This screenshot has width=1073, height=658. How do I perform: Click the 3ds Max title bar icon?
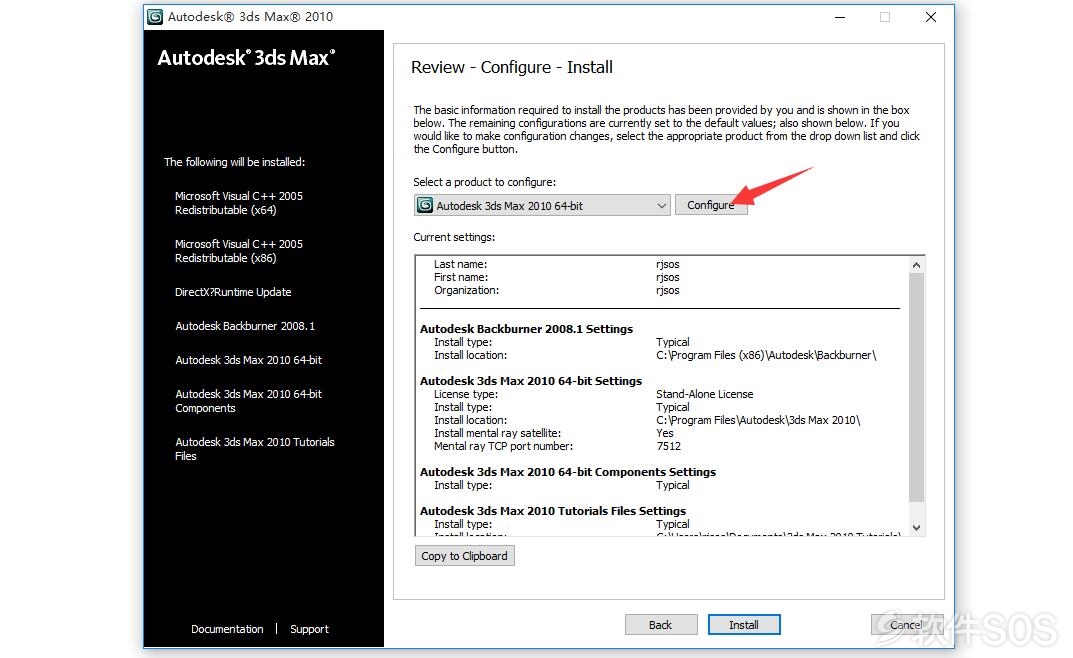(155, 16)
